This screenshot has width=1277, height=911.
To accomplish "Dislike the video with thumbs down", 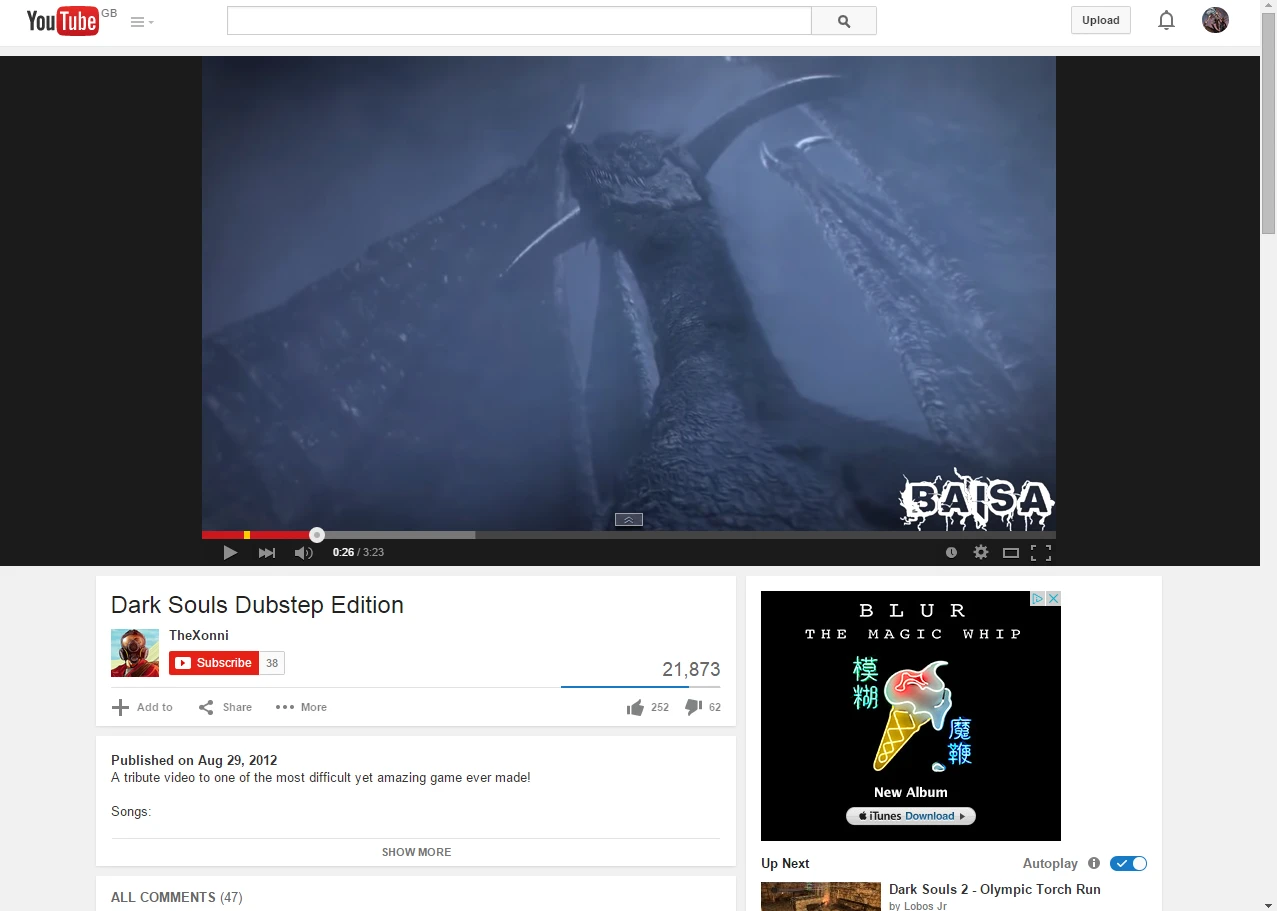I will (x=702, y=707).
